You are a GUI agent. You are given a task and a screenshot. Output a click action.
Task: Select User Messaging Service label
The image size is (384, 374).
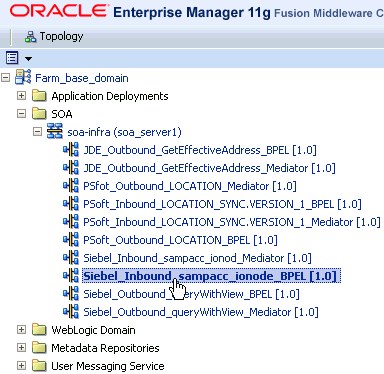tap(108, 366)
